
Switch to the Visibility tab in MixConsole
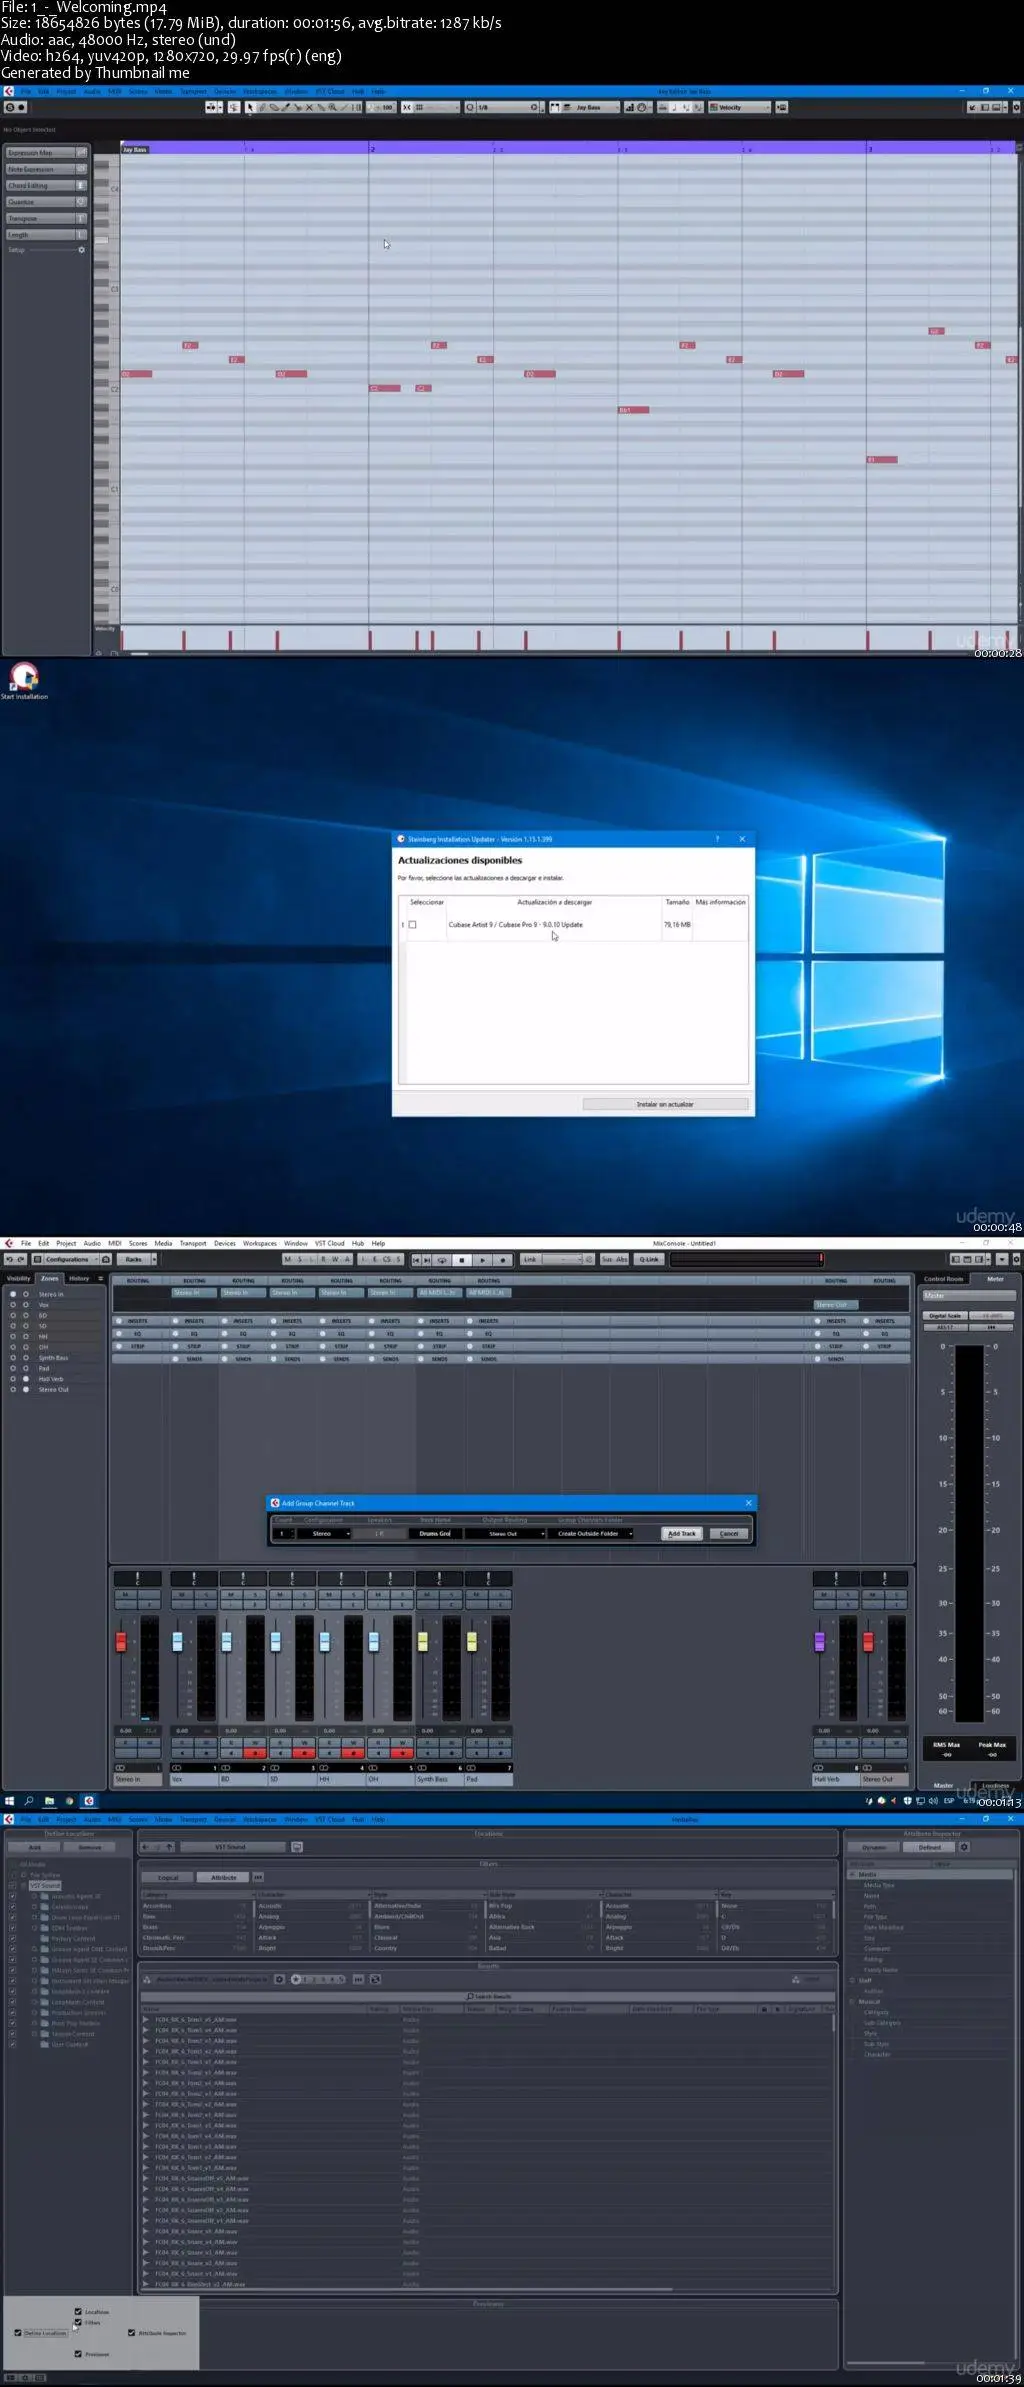pyautogui.click(x=19, y=1278)
